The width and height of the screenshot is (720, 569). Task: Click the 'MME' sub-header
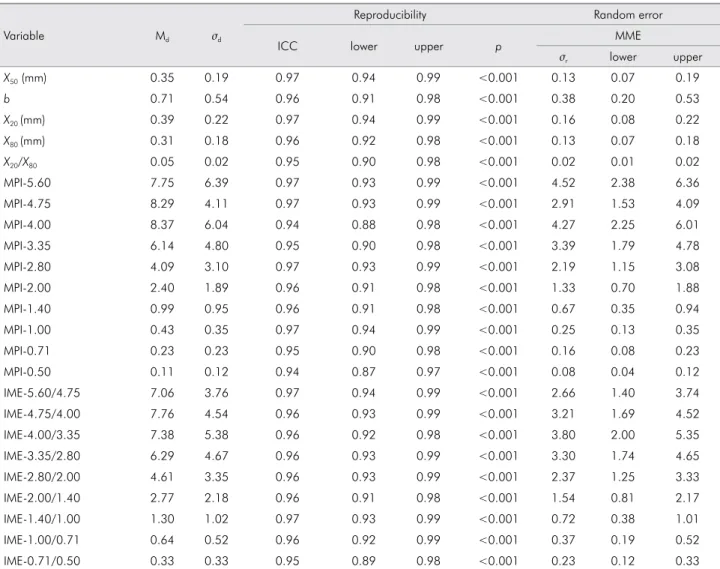(x=628, y=36)
